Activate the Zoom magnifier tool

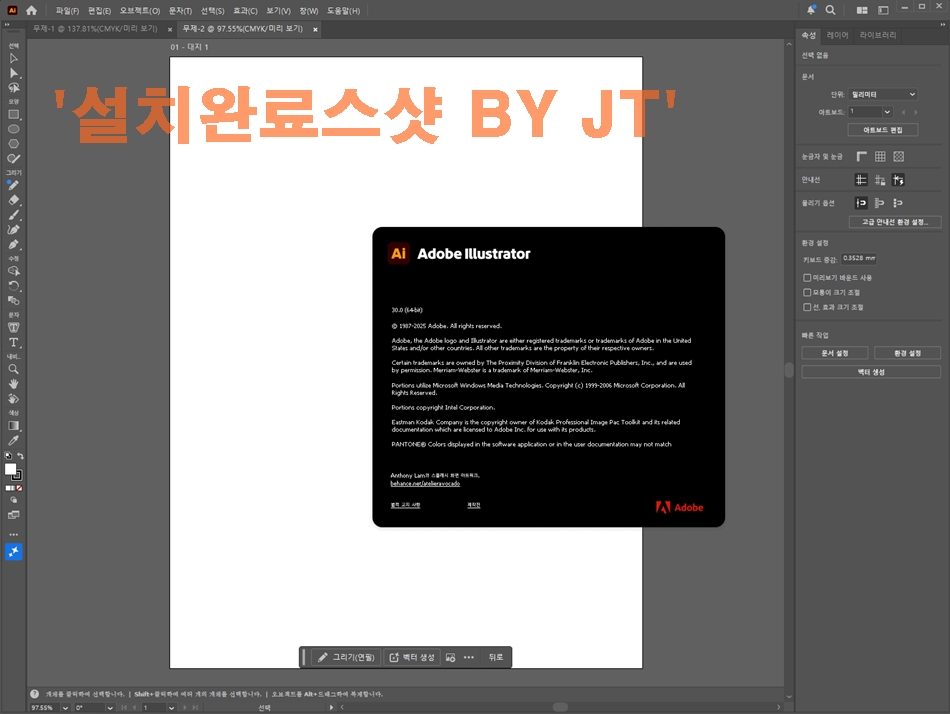point(14,369)
